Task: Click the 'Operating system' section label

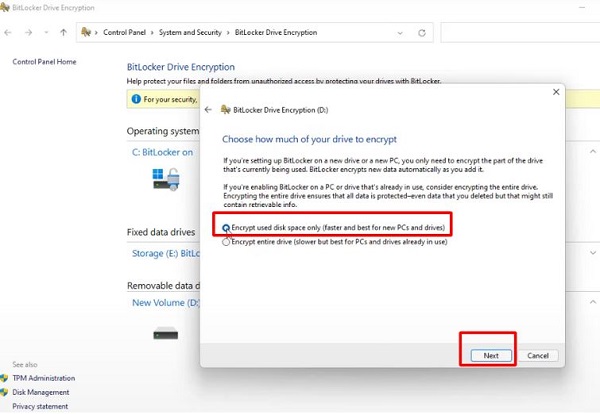Action: tap(163, 131)
